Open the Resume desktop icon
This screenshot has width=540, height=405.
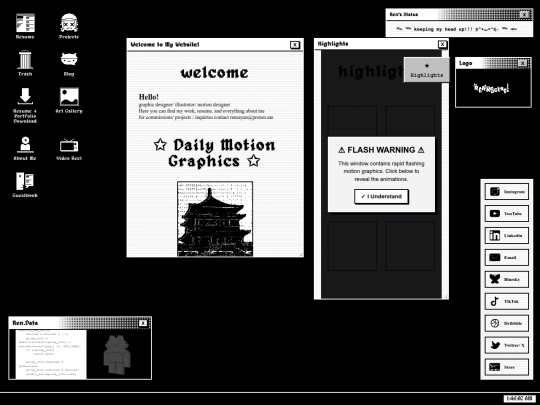pos(25,26)
